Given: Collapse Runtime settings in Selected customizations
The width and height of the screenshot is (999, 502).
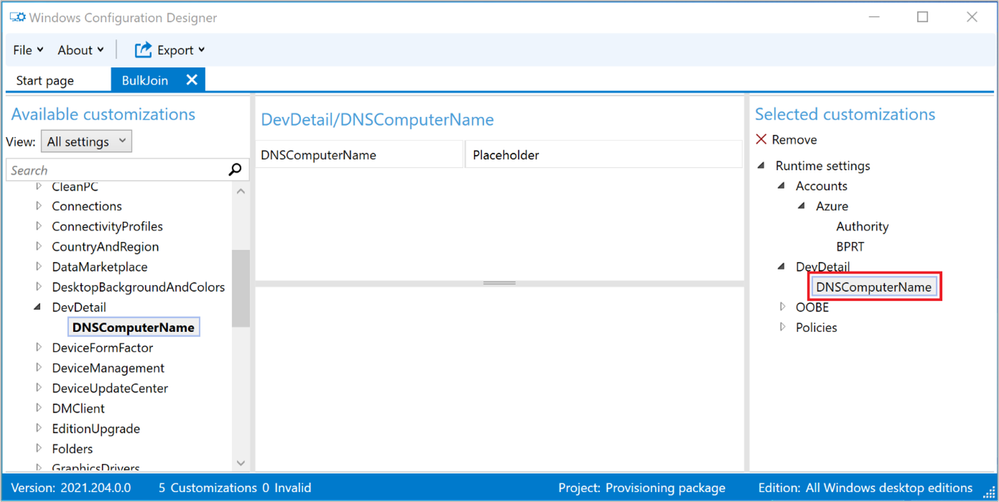Looking at the screenshot, I should (x=761, y=166).
